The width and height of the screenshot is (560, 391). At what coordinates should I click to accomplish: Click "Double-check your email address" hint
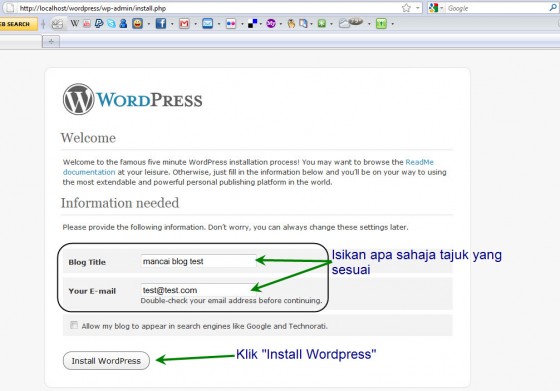231,300
